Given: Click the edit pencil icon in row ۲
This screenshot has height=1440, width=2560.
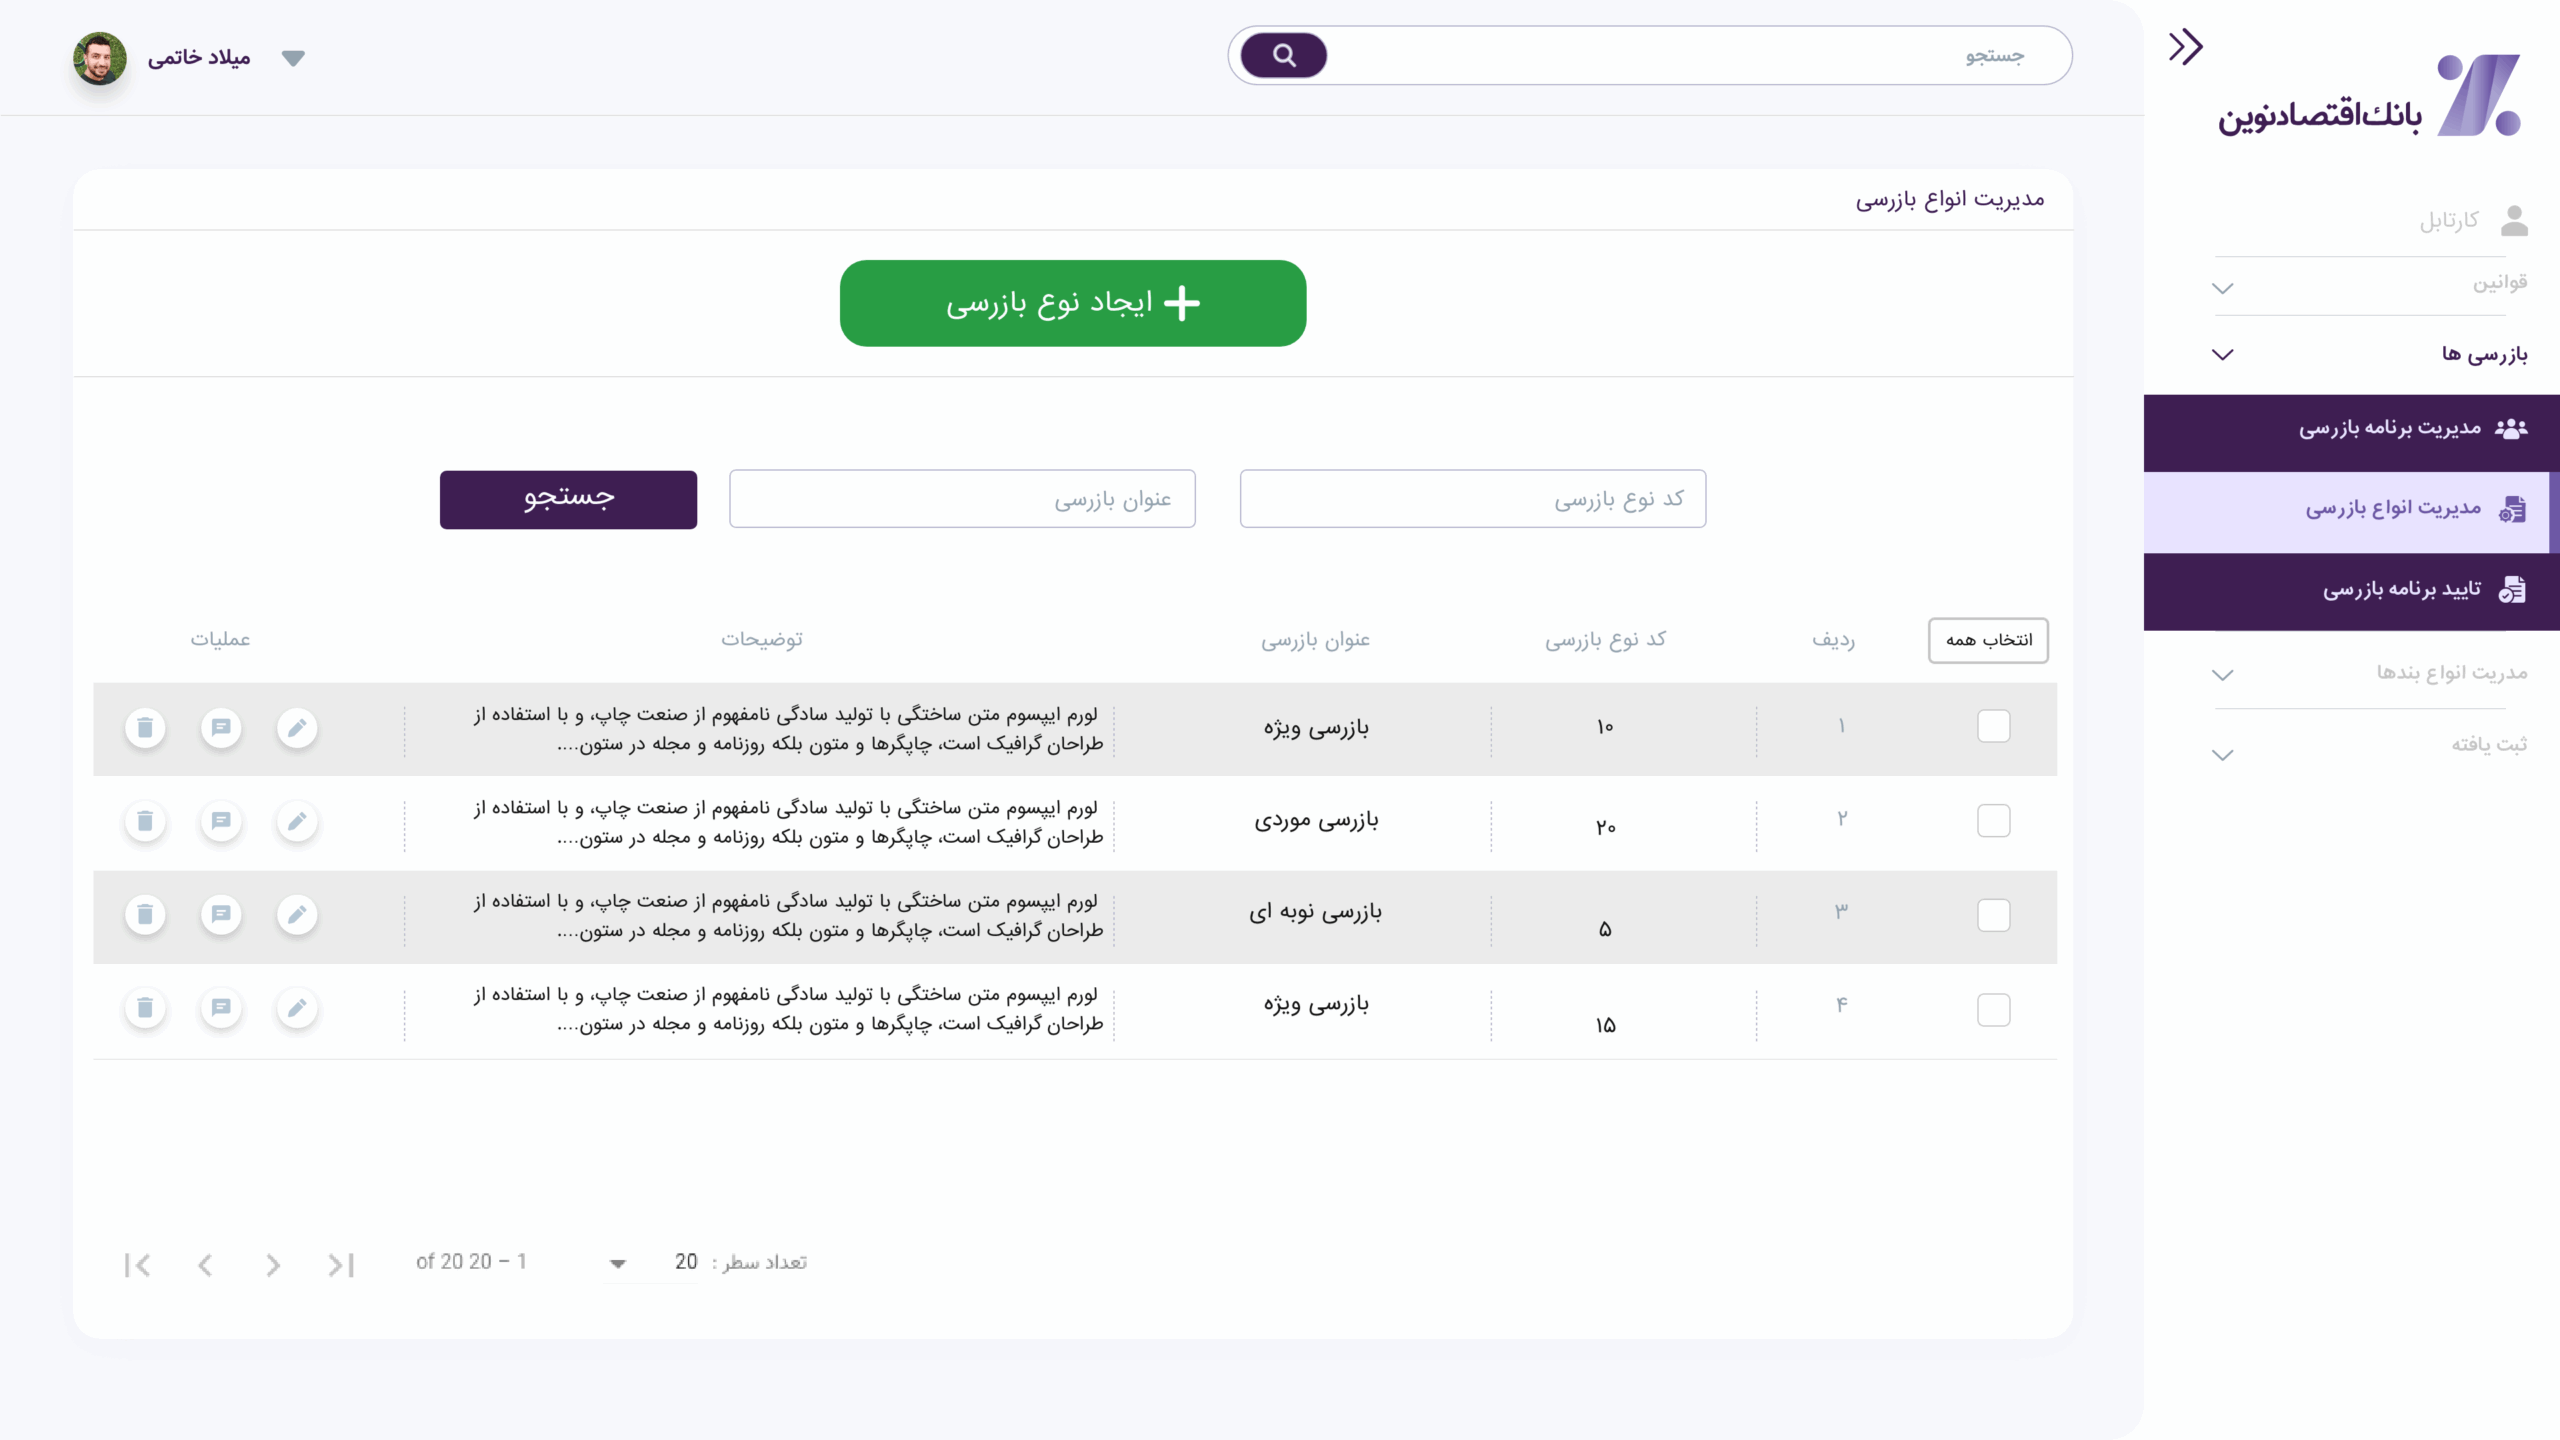Looking at the screenshot, I should tap(297, 821).
